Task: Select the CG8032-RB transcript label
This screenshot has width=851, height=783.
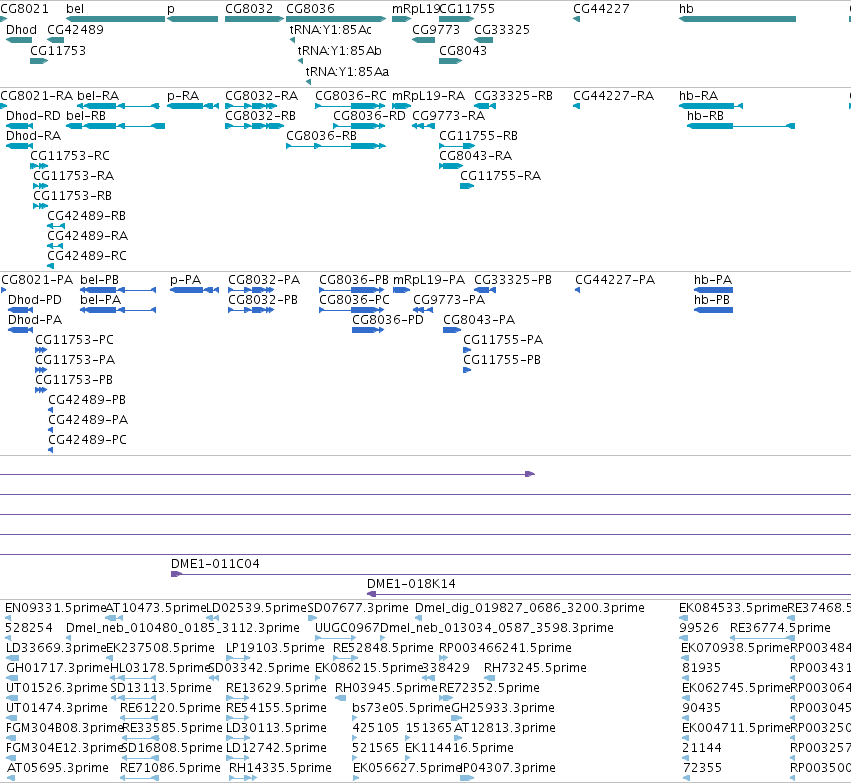Action: tap(261, 116)
